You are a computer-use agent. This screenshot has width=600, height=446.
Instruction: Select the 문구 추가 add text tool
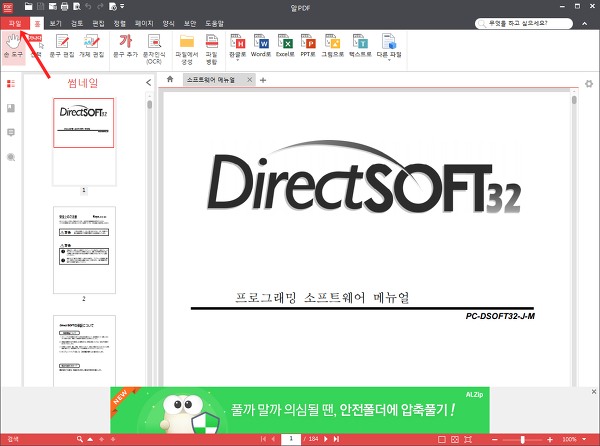click(125, 46)
